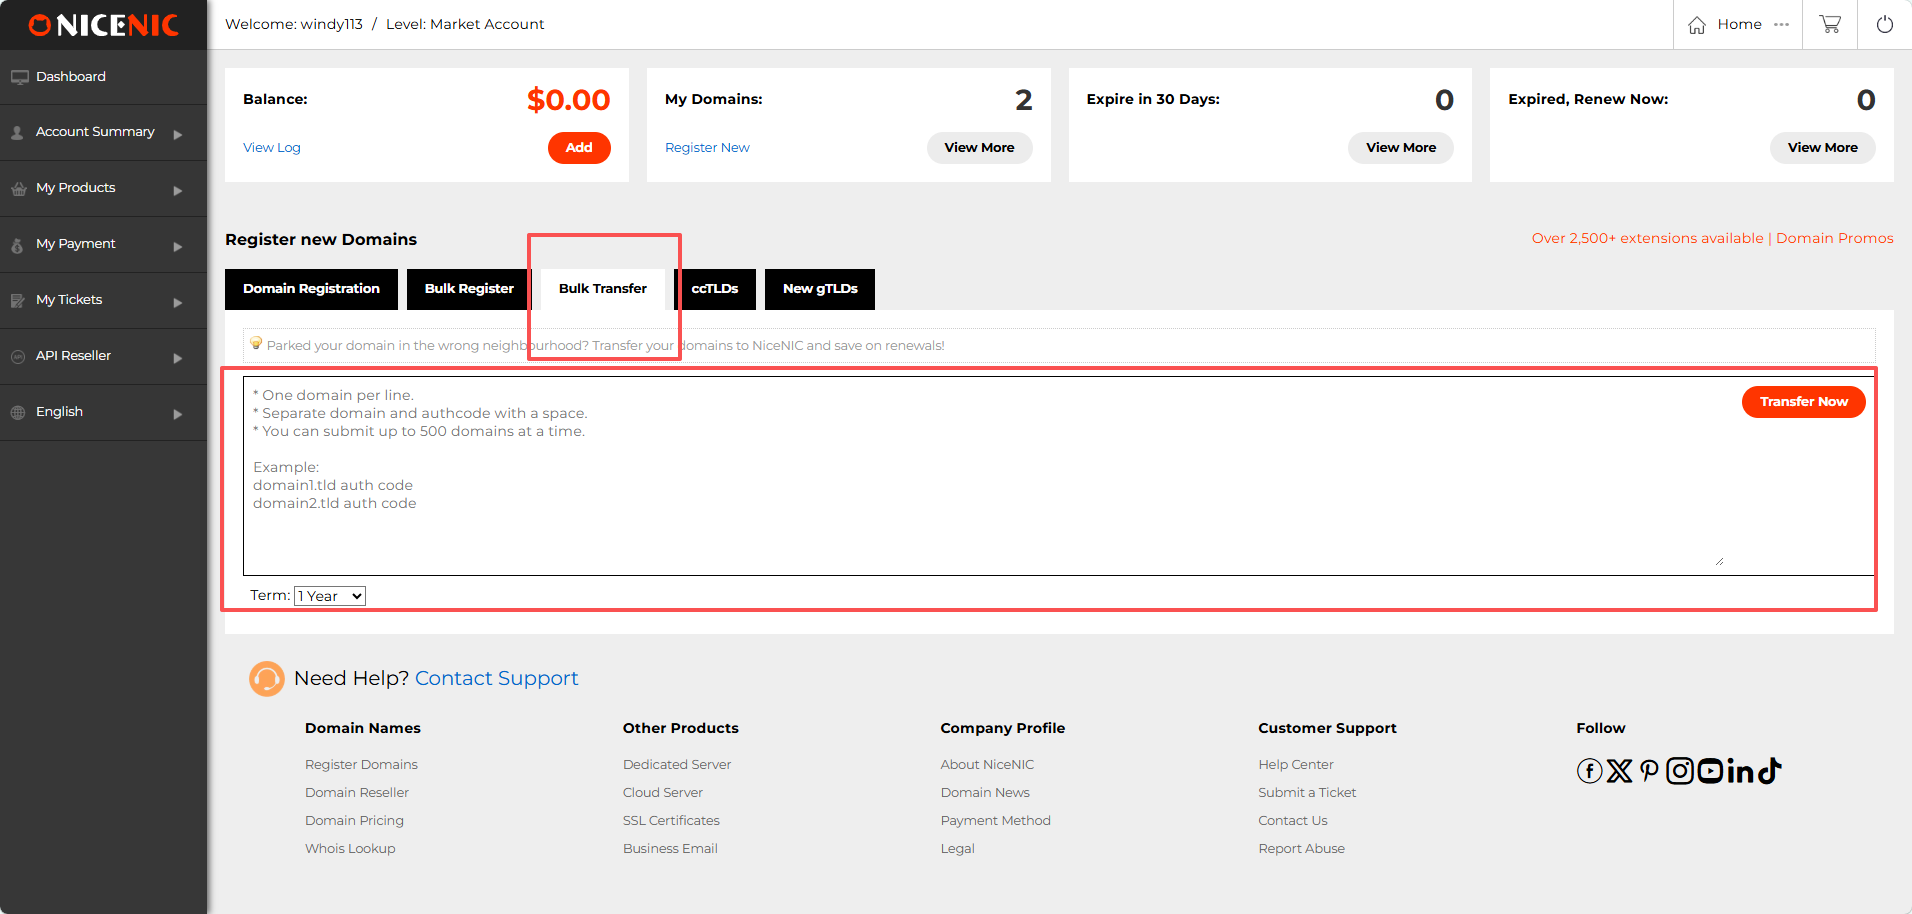The width and height of the screenshot is (1912, 914).
Task: Open the shopping cart
Action: tap(1830, 24)
